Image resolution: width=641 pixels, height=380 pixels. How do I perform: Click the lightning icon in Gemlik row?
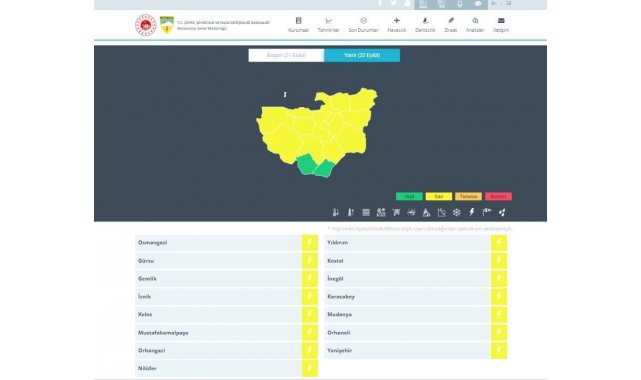pyautogui.click(x=309, y=278)
